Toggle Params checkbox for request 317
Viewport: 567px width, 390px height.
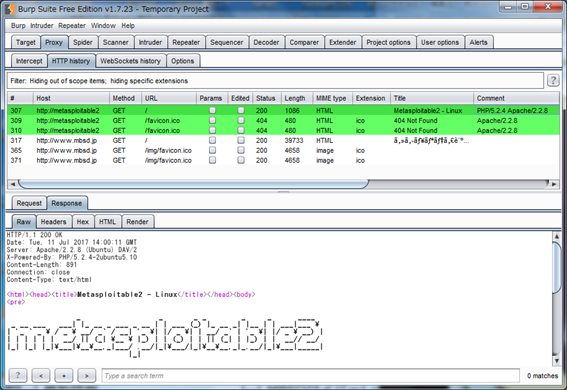pos(212,140)
